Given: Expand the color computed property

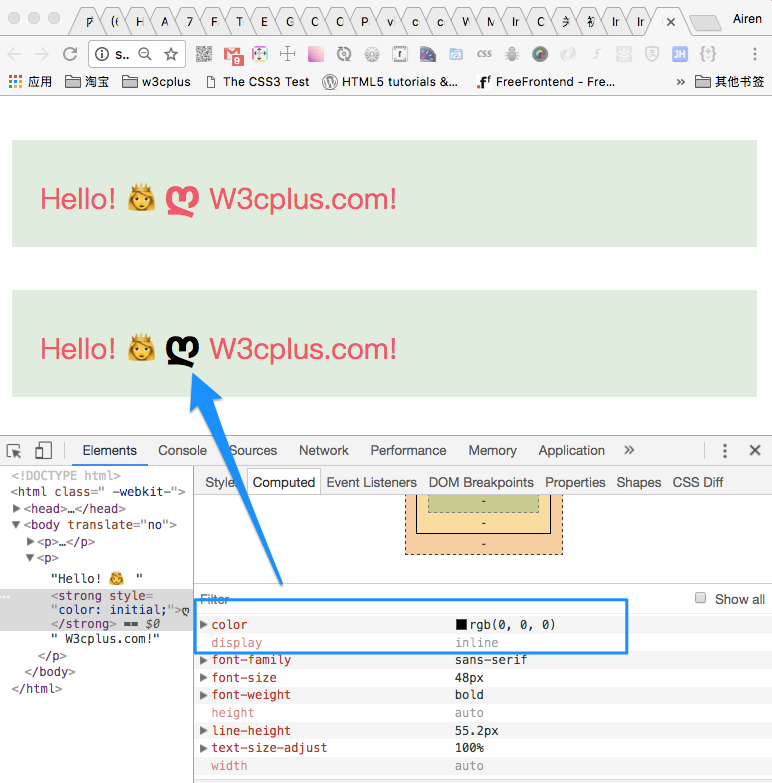Looking at the screenshot, I should (x=203, y=624).
